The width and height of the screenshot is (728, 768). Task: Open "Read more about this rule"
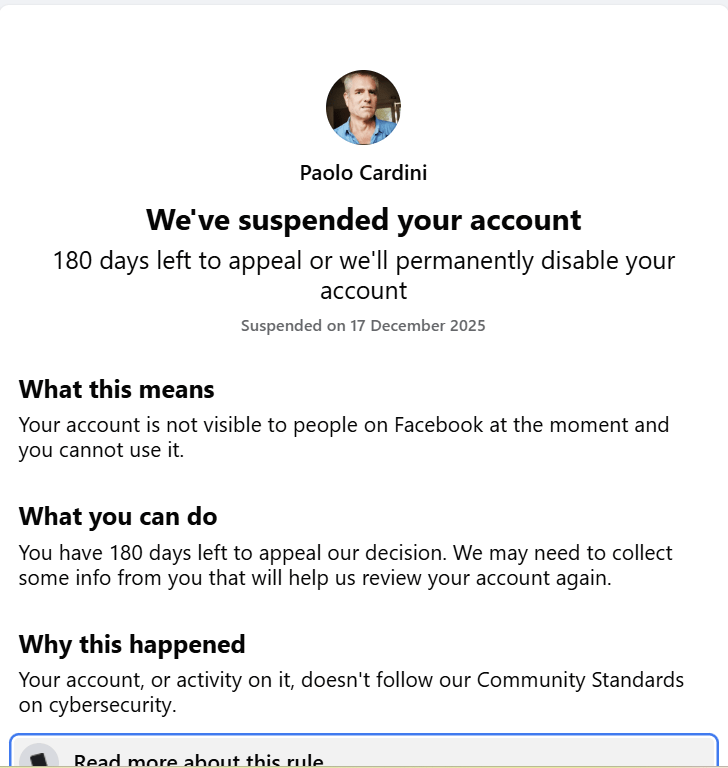(198, 760)
